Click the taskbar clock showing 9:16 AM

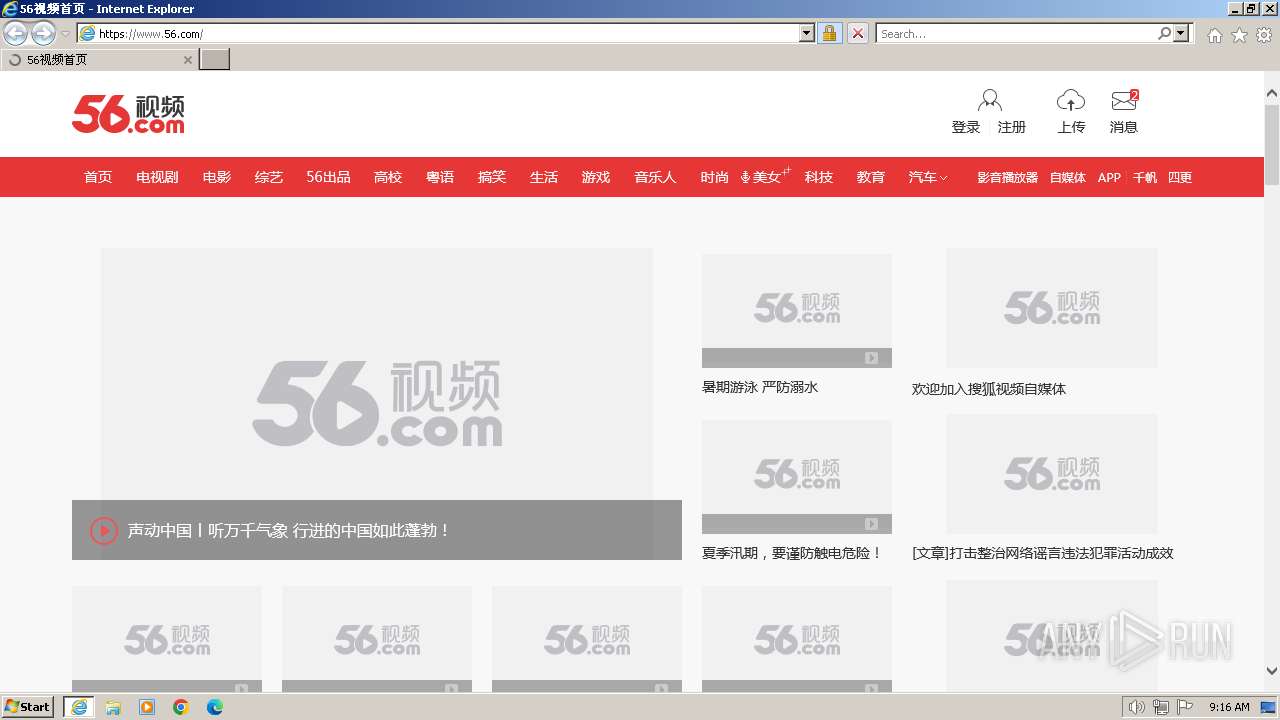tap(1229, 707)
